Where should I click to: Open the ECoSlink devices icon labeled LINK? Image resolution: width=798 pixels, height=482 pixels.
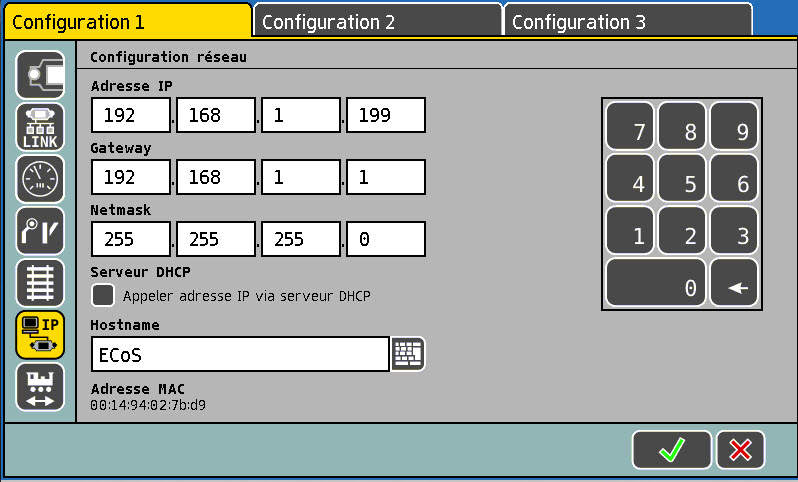point(40,127)
